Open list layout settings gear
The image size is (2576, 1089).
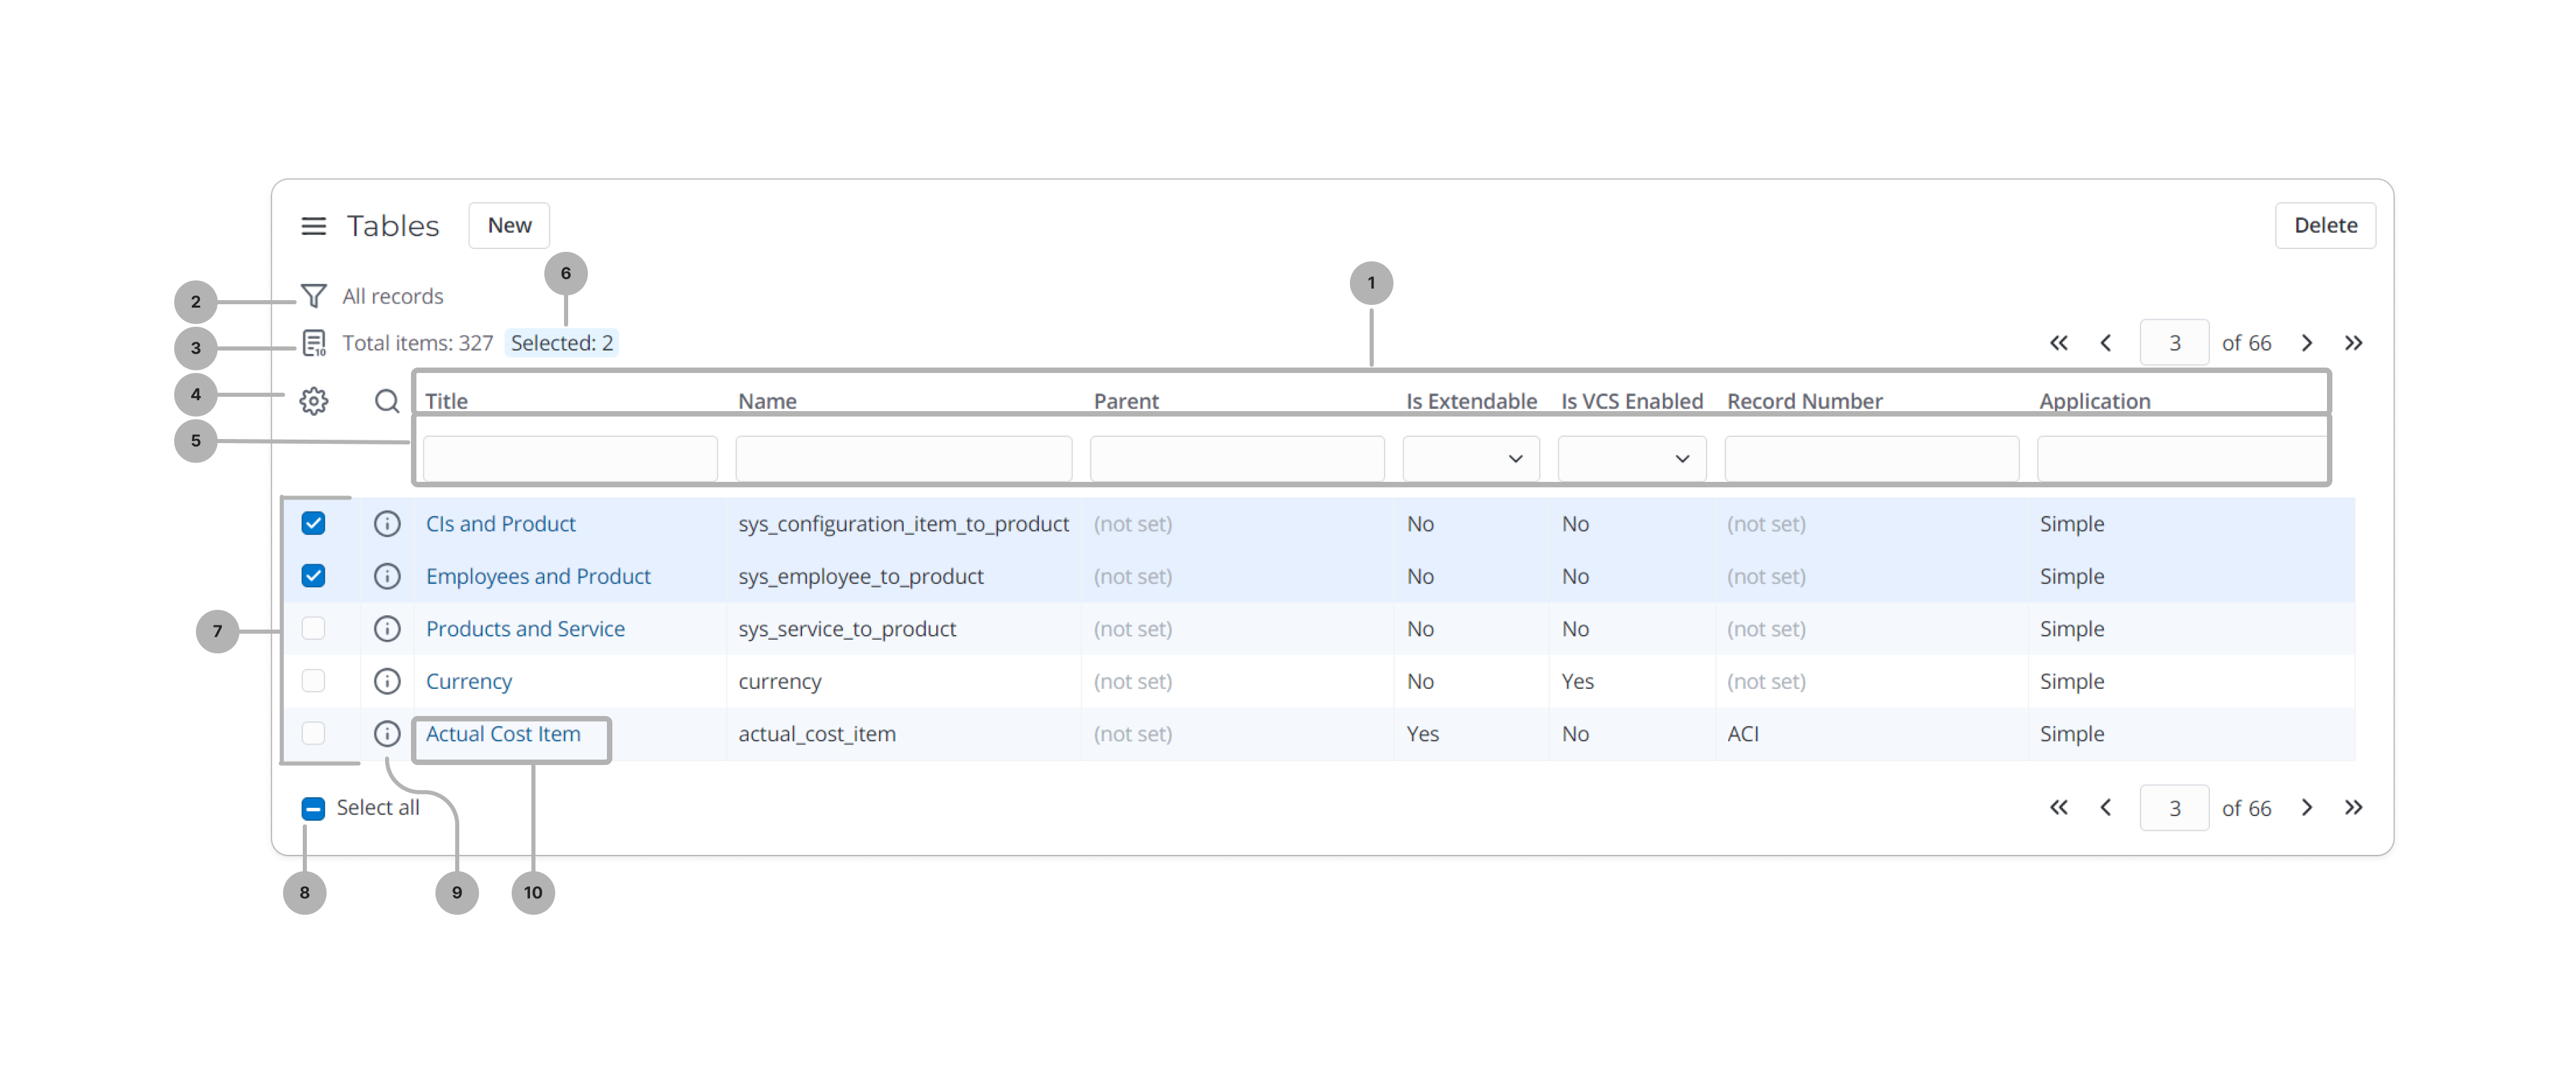point(313,401)
